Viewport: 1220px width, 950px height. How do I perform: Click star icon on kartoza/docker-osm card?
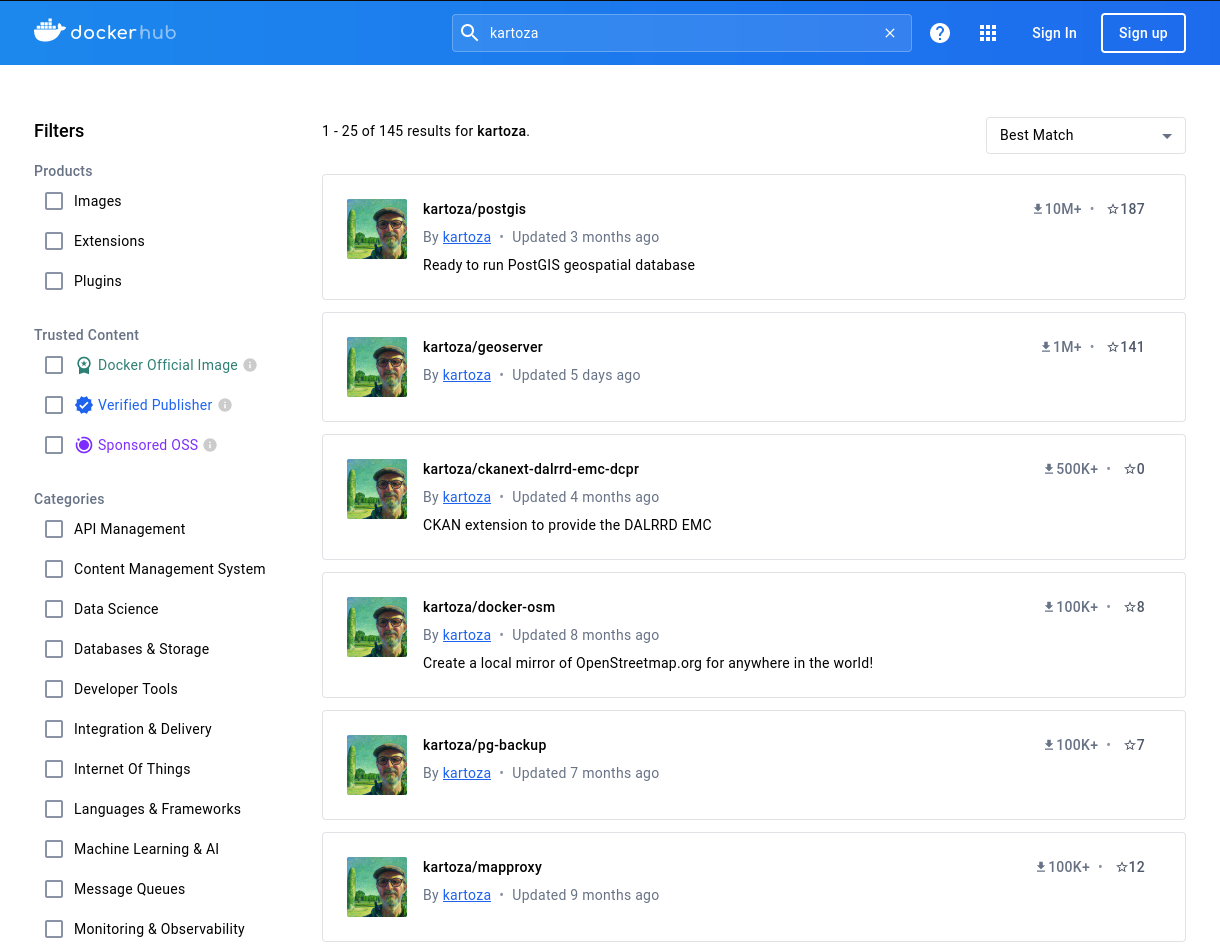[1130, 607]
